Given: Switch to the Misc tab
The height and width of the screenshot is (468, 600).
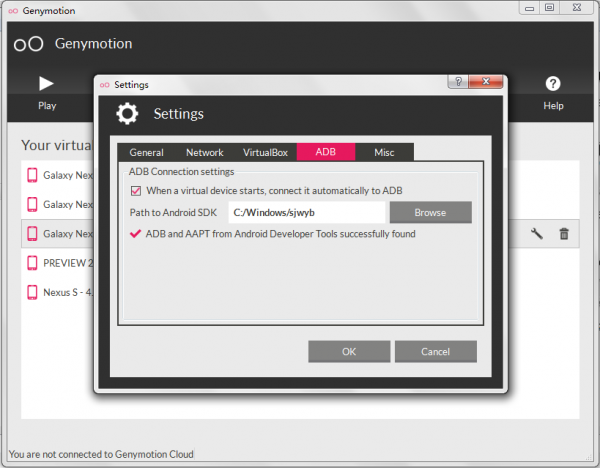Looking at the screenshot, I should 384,153.
